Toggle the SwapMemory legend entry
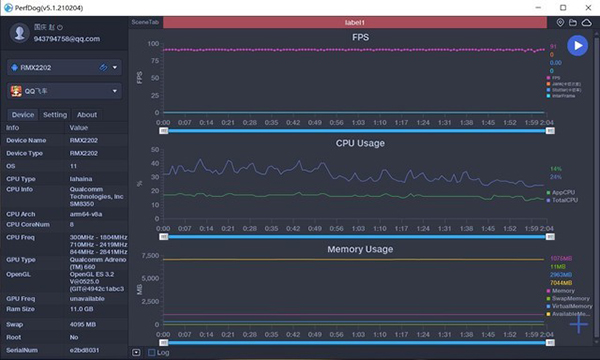Screen dimensions: 600x360 568,298
